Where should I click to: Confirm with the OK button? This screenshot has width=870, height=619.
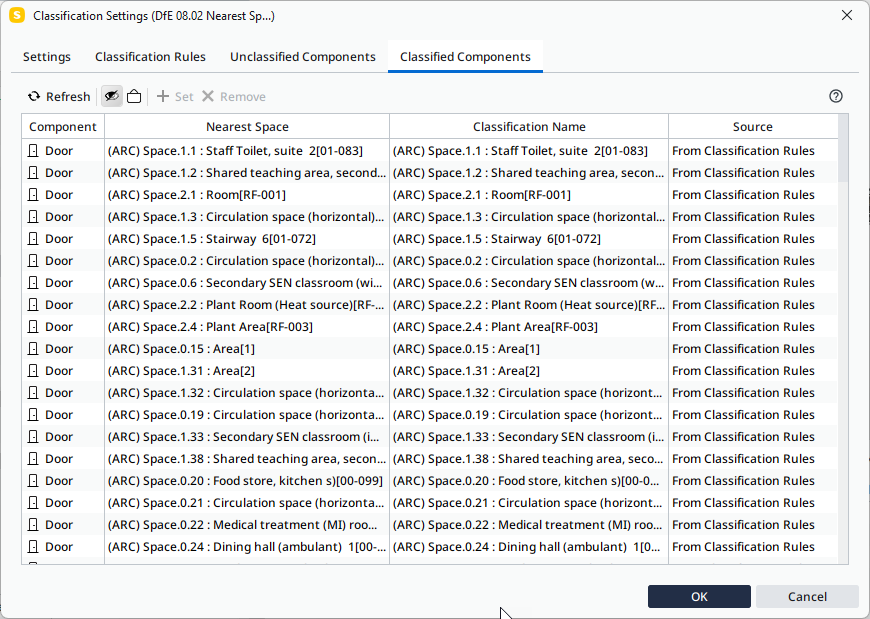[x=699, y=597]
